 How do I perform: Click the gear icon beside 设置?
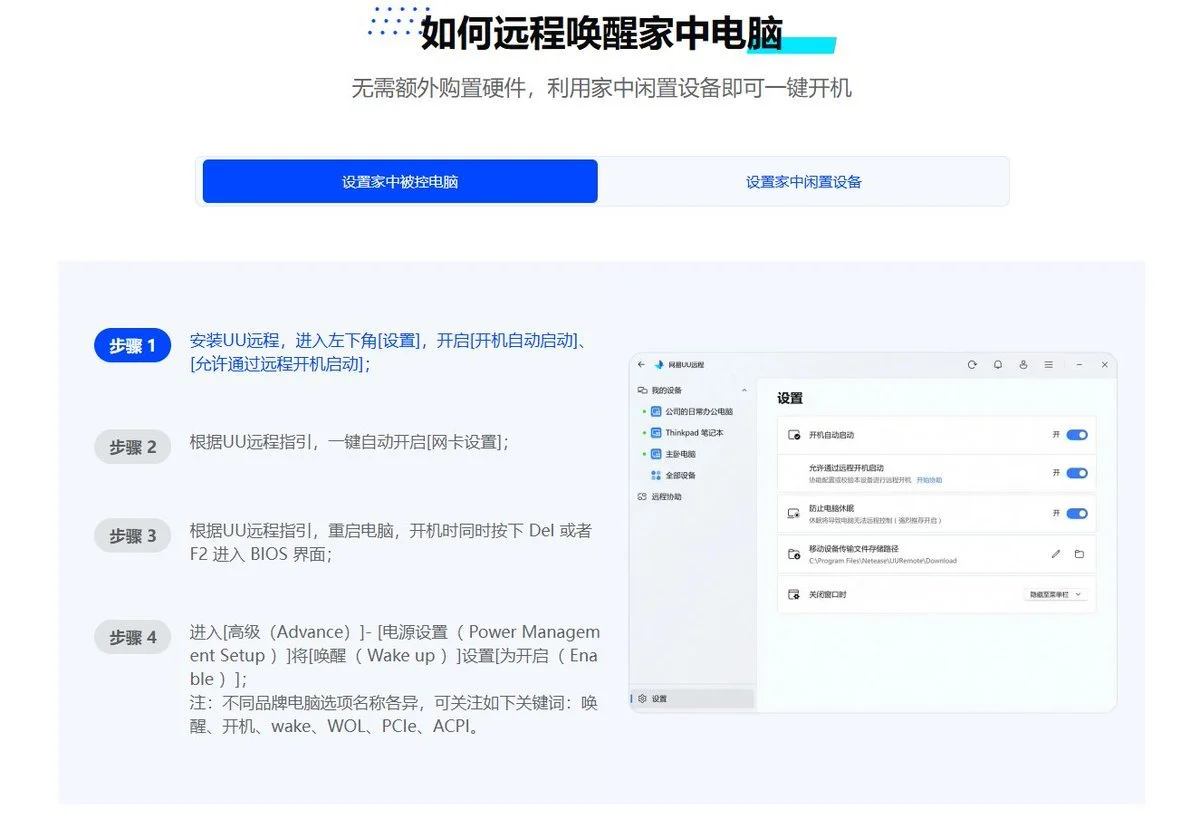pos(642,699)
